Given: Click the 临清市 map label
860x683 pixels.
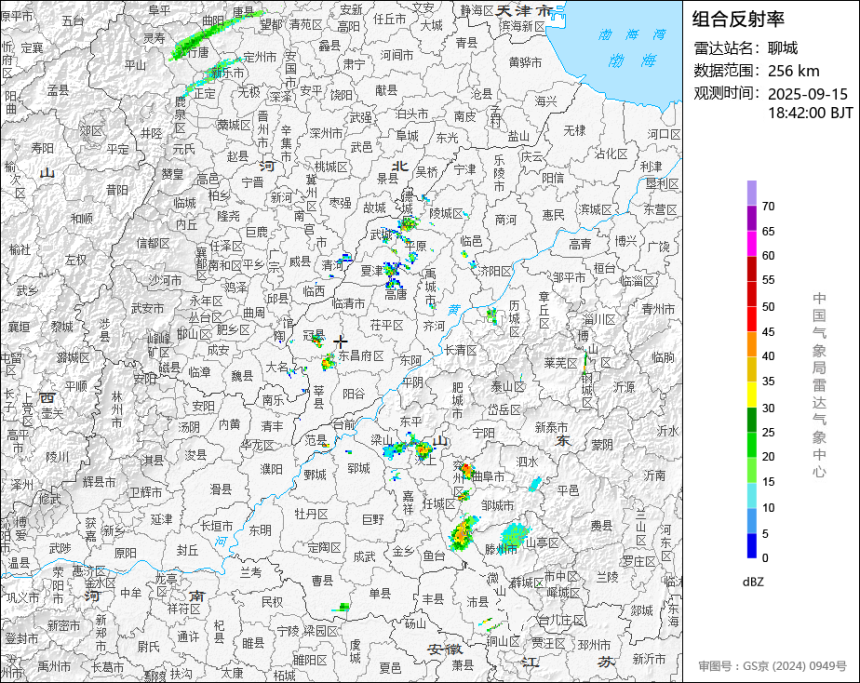Looking at the screenshot, I should 348,303.
